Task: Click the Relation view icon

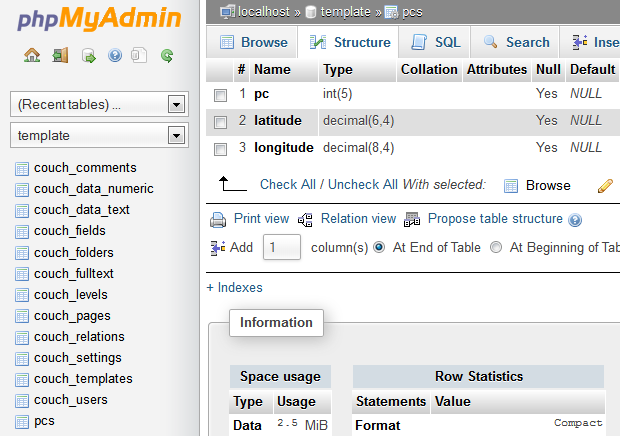Action: point(305,220)
